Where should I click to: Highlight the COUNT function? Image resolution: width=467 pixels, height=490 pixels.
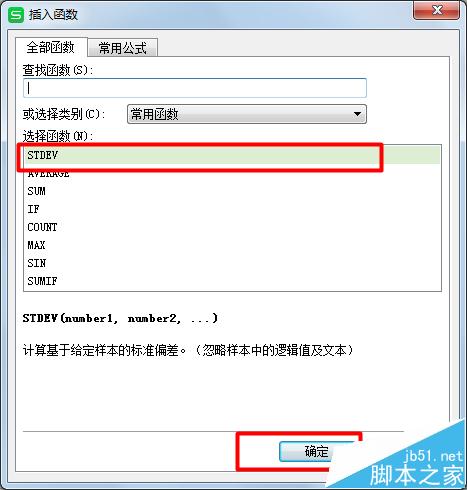(232, 227)
